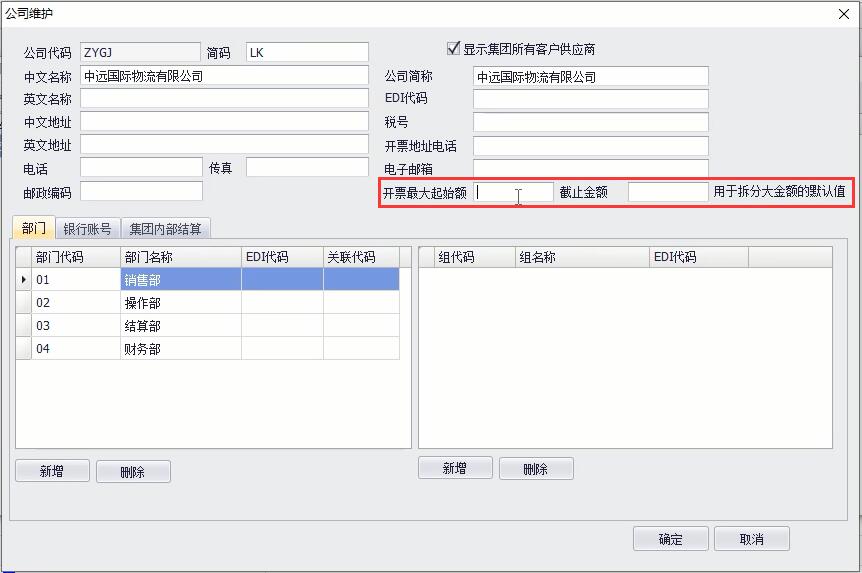This screenshot has width=862, height=573.
Task: Click 新增 under the group table
Action: (454, 468)
